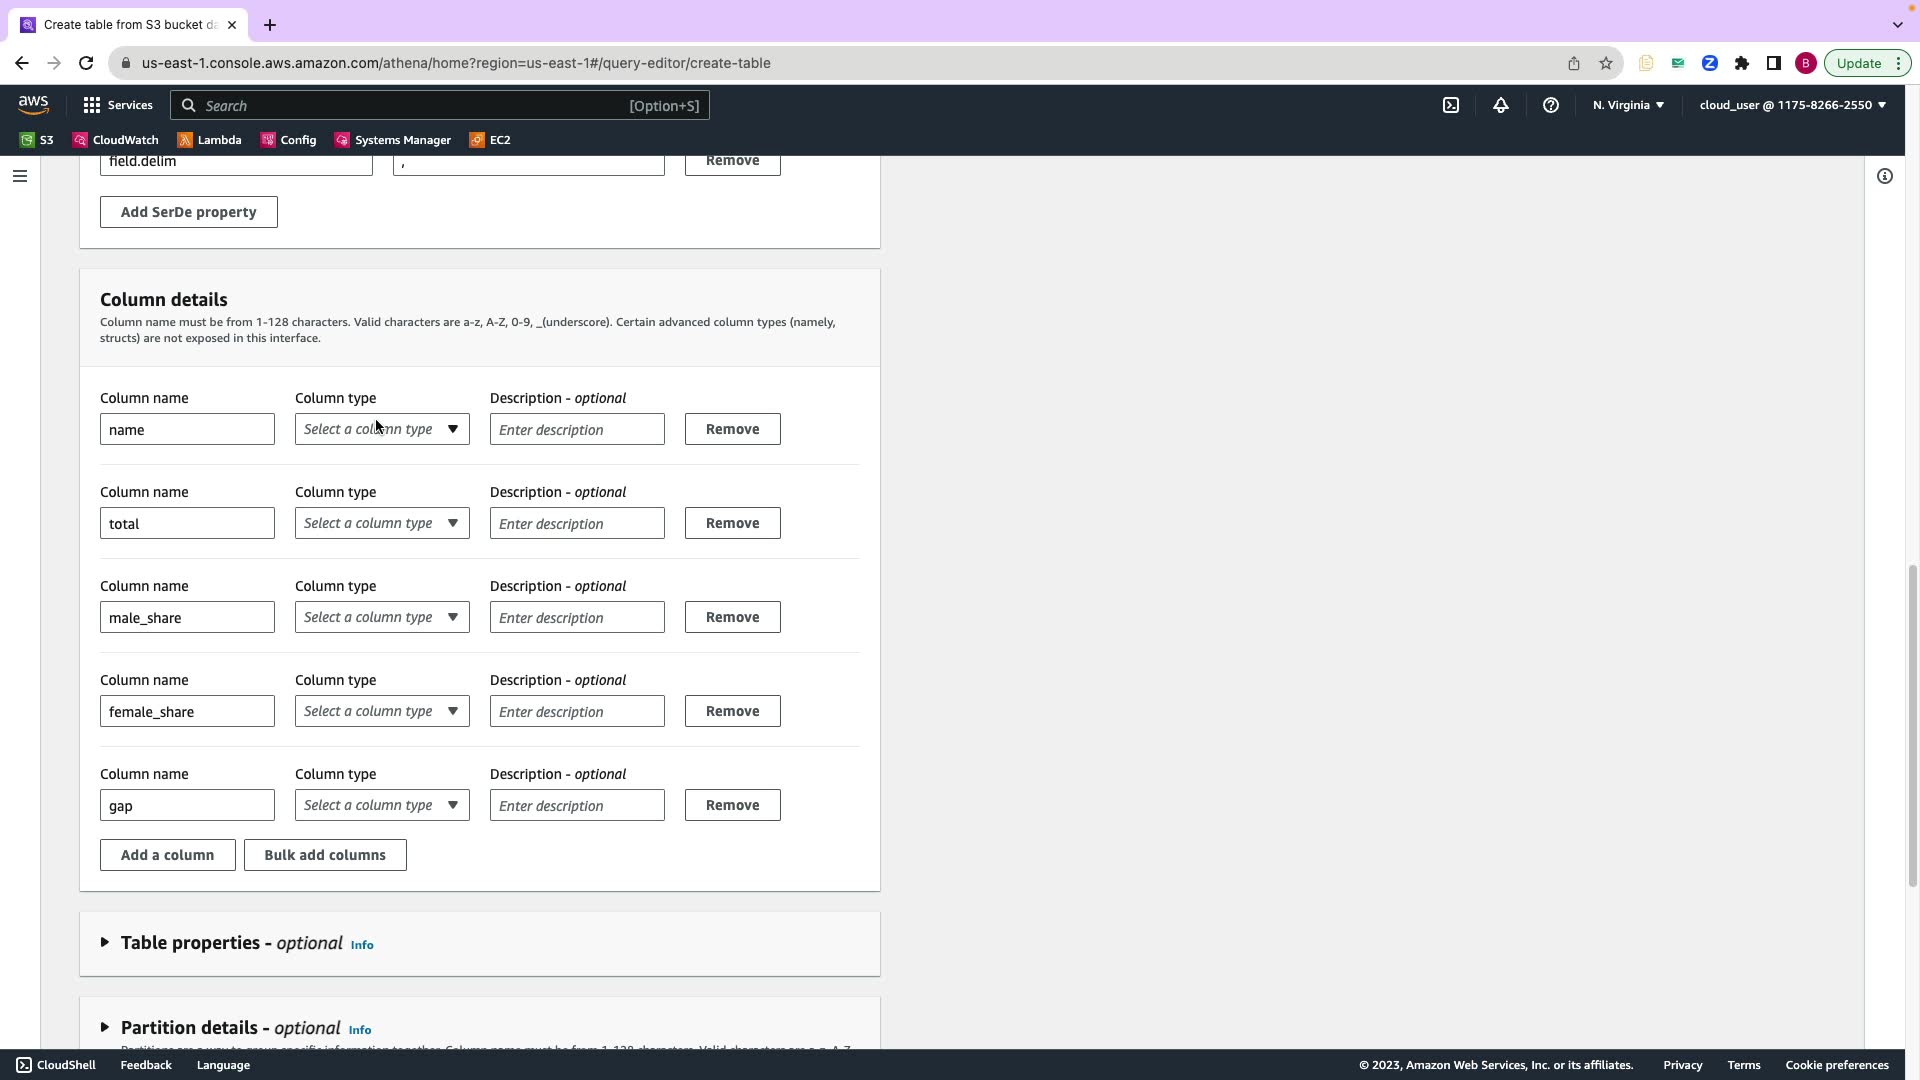Click the AWS logo home icon

(33, 105)
